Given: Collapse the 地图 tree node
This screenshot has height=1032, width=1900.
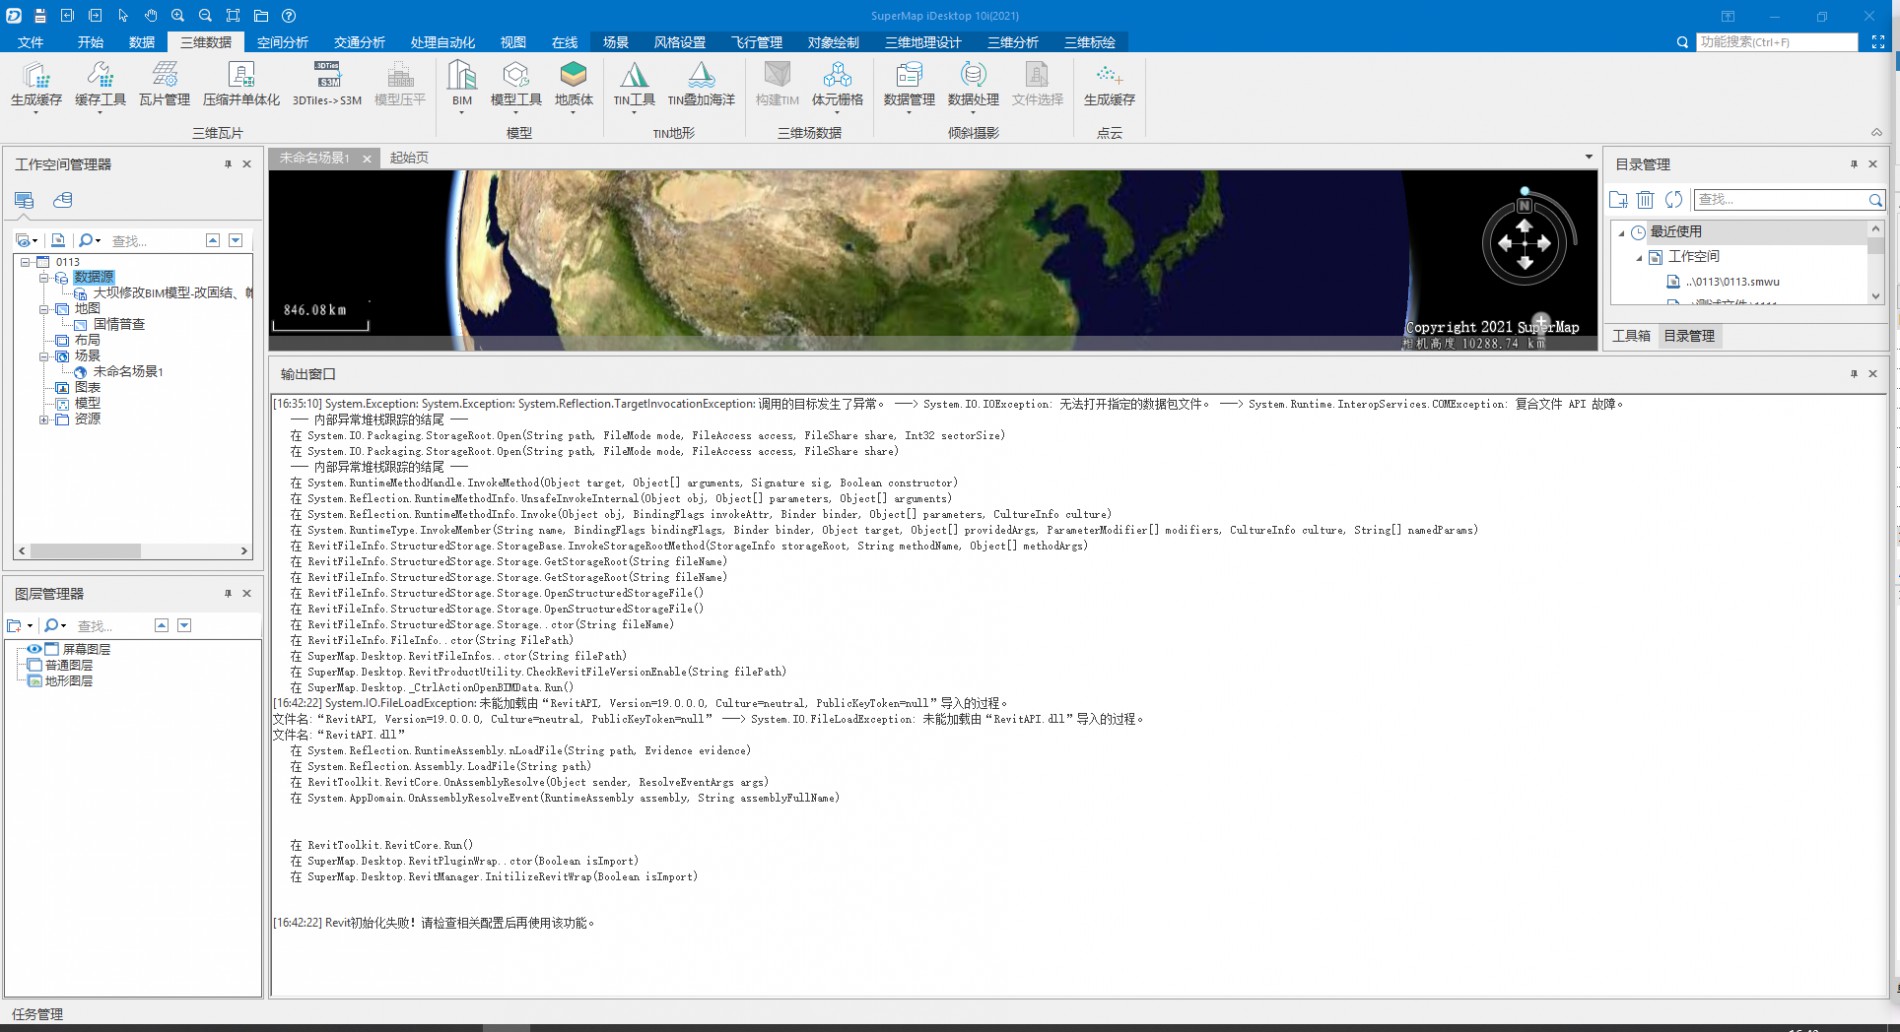Looking at the screenshot, I should coord(44,309).
